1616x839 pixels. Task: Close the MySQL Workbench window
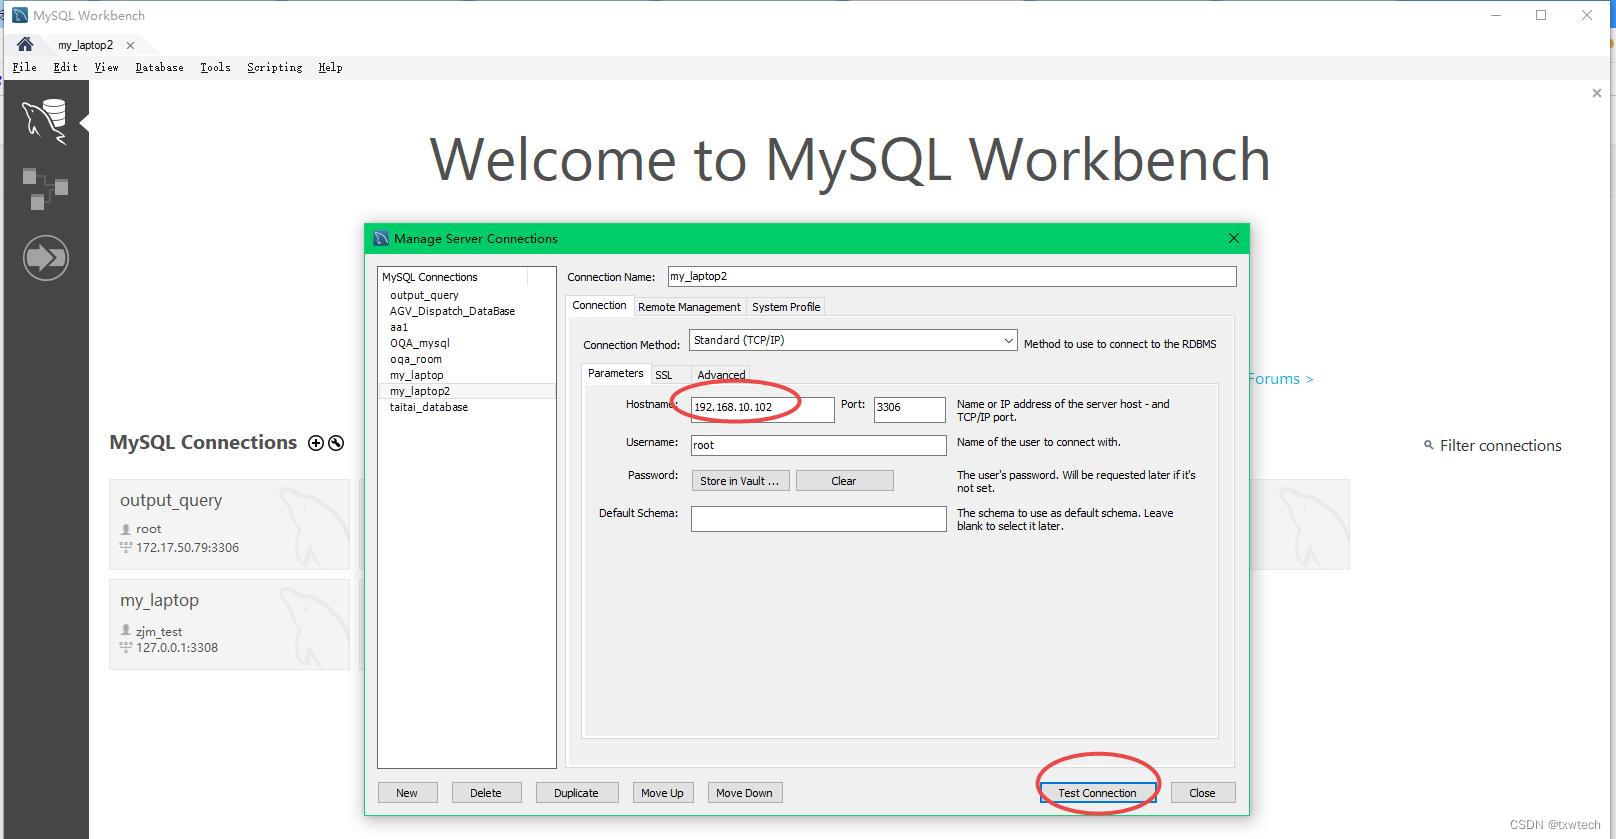(1586, 15)
